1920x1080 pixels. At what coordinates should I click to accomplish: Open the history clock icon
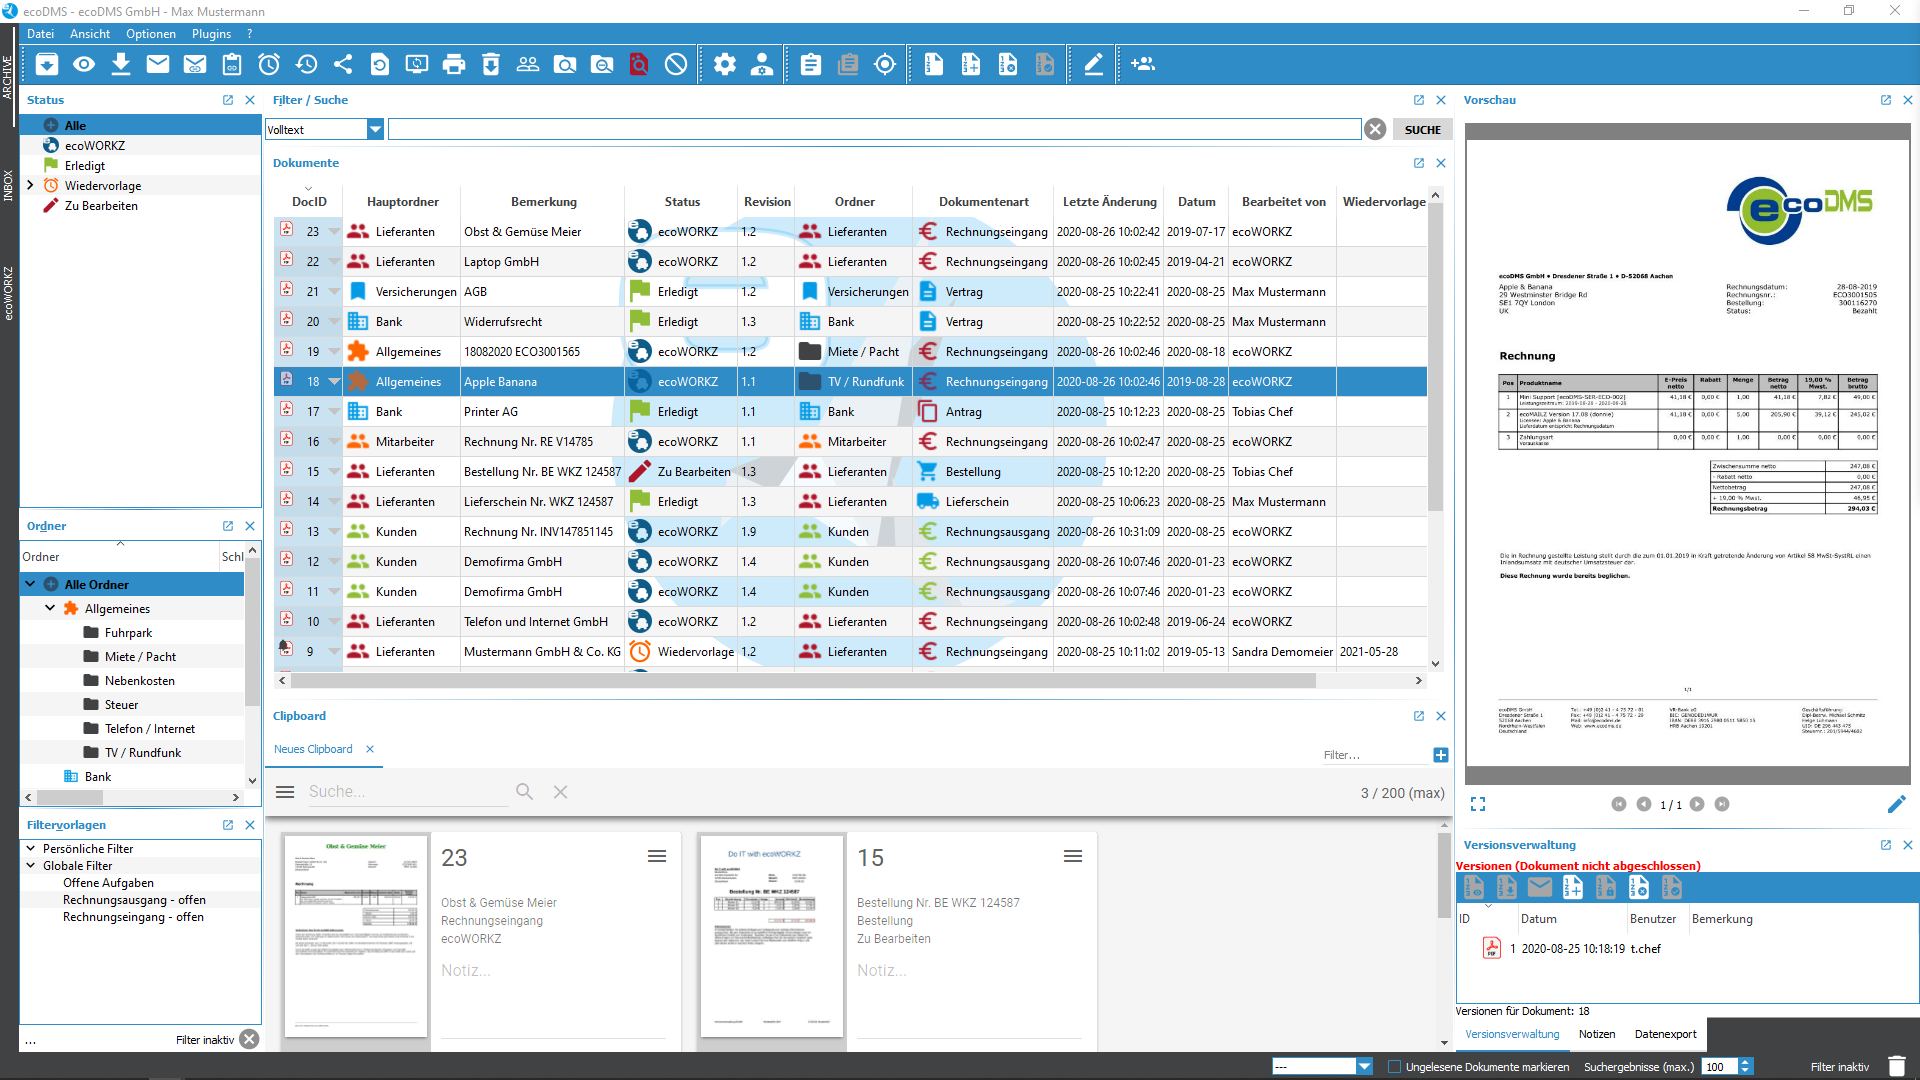tap(306, 65)
